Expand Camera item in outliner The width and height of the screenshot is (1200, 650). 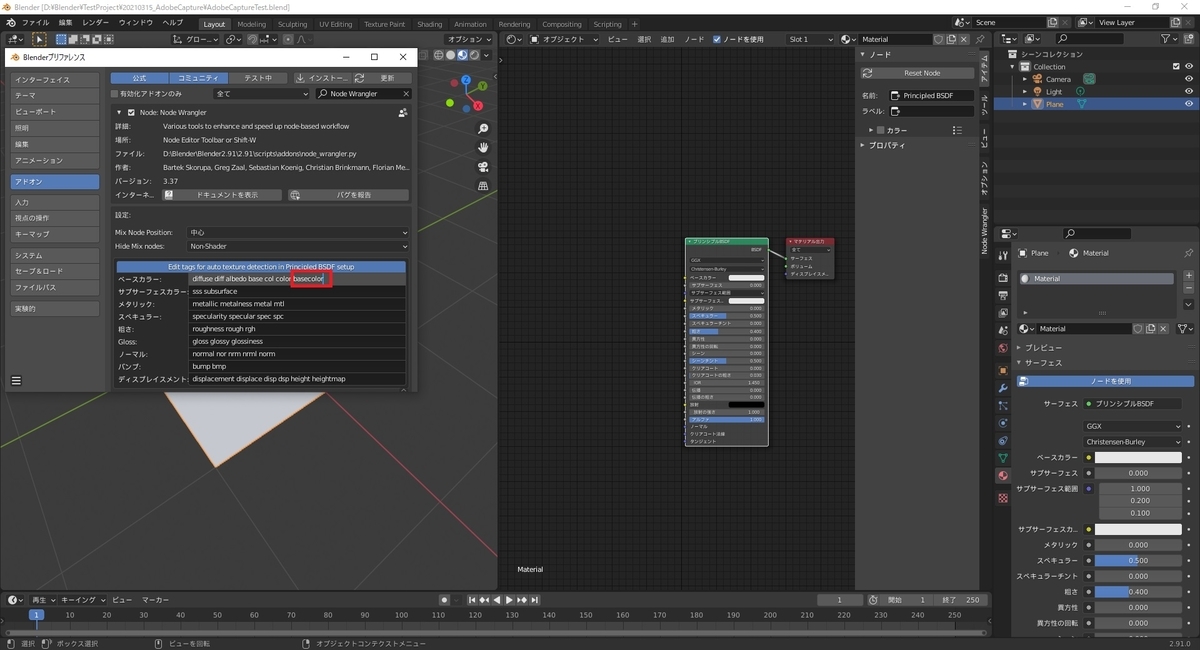tap(1025, 79)
